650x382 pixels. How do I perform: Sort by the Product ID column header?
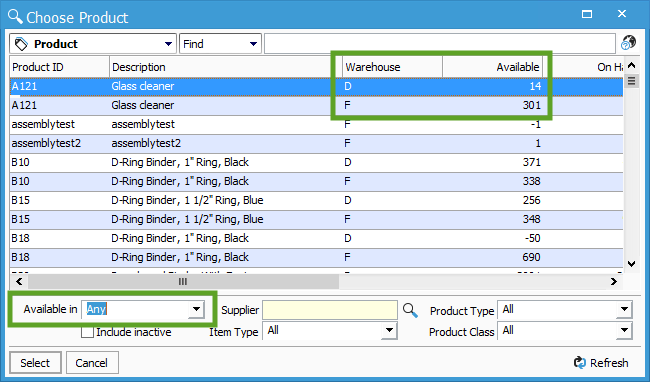pos(59,67)
